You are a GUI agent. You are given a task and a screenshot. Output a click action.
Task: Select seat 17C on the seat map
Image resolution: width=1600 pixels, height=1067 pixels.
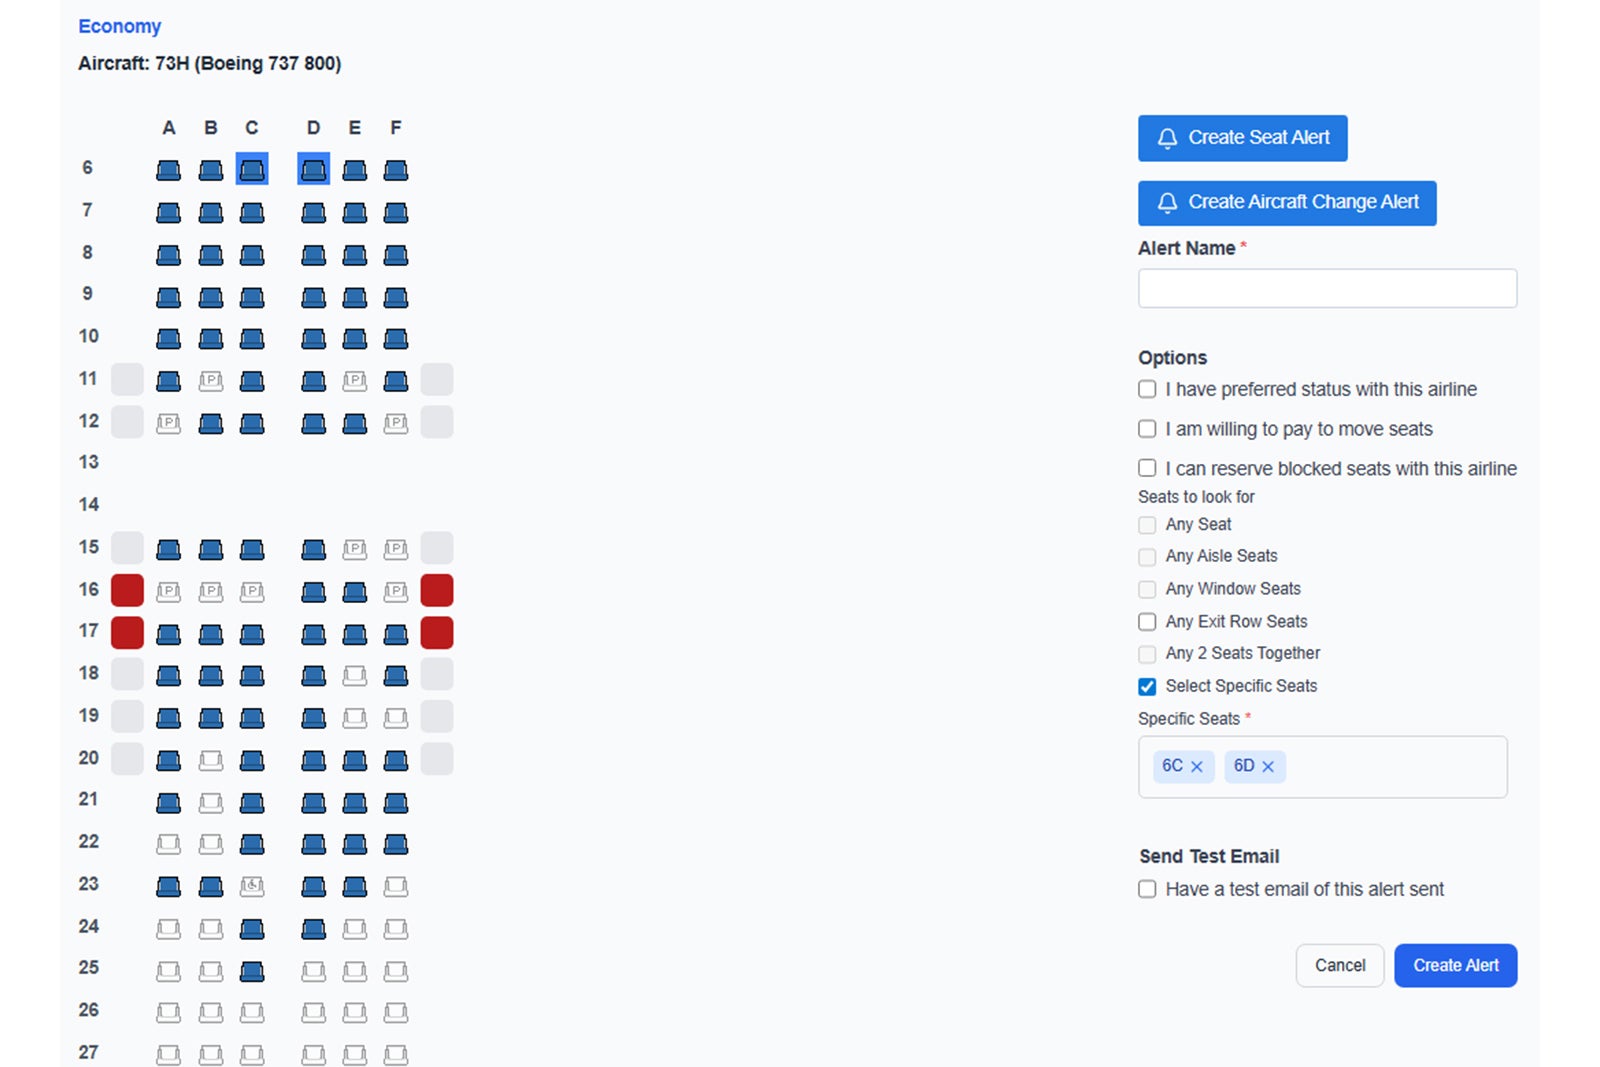tap(252, 634)
